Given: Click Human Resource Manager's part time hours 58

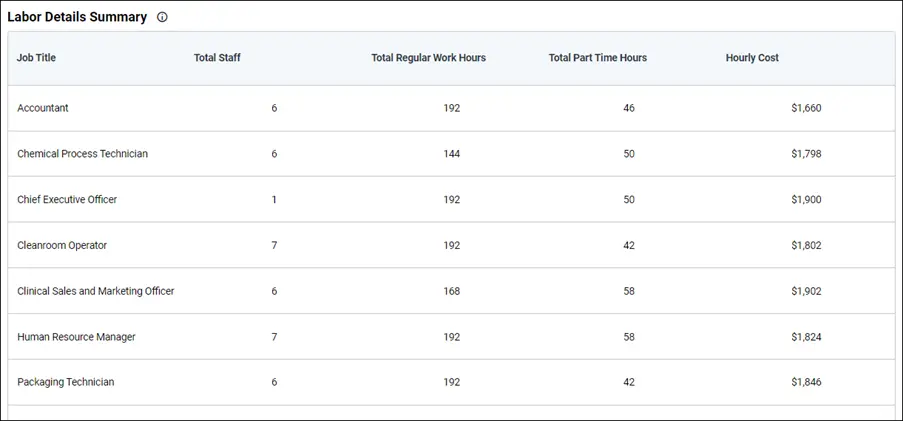Looking at the screenshot, I should (x=629, y=336).
